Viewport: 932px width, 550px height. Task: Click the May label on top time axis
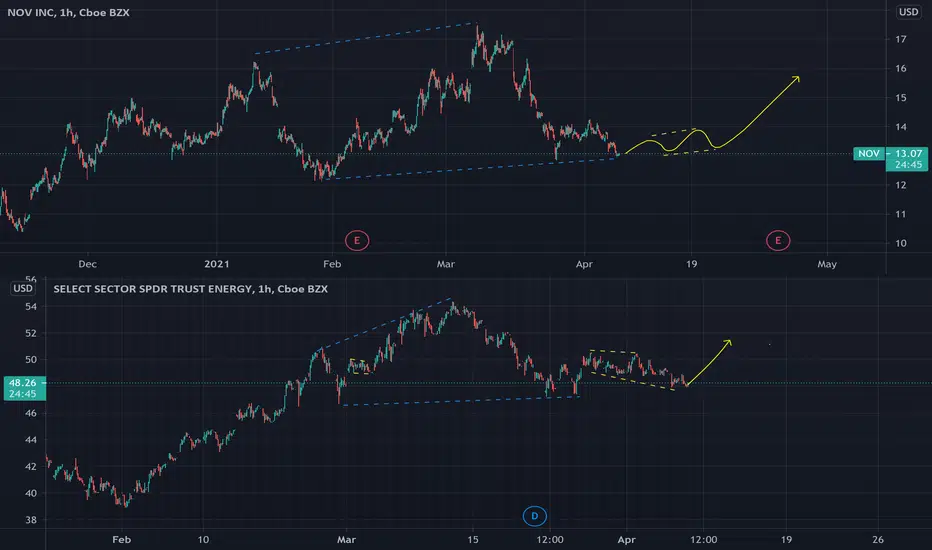pos(827,263)
